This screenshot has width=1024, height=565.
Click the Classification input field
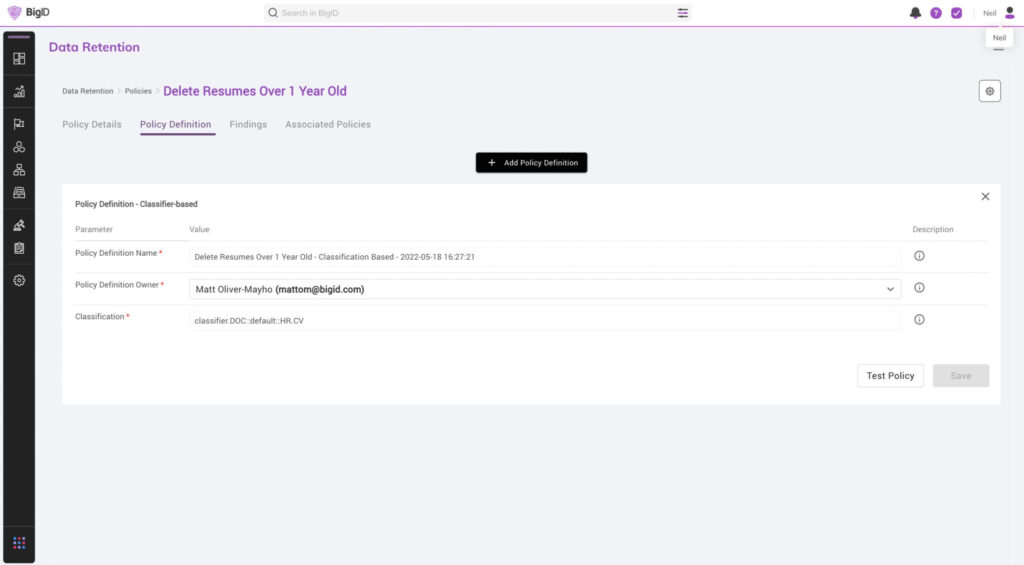(x=545, y=320)
